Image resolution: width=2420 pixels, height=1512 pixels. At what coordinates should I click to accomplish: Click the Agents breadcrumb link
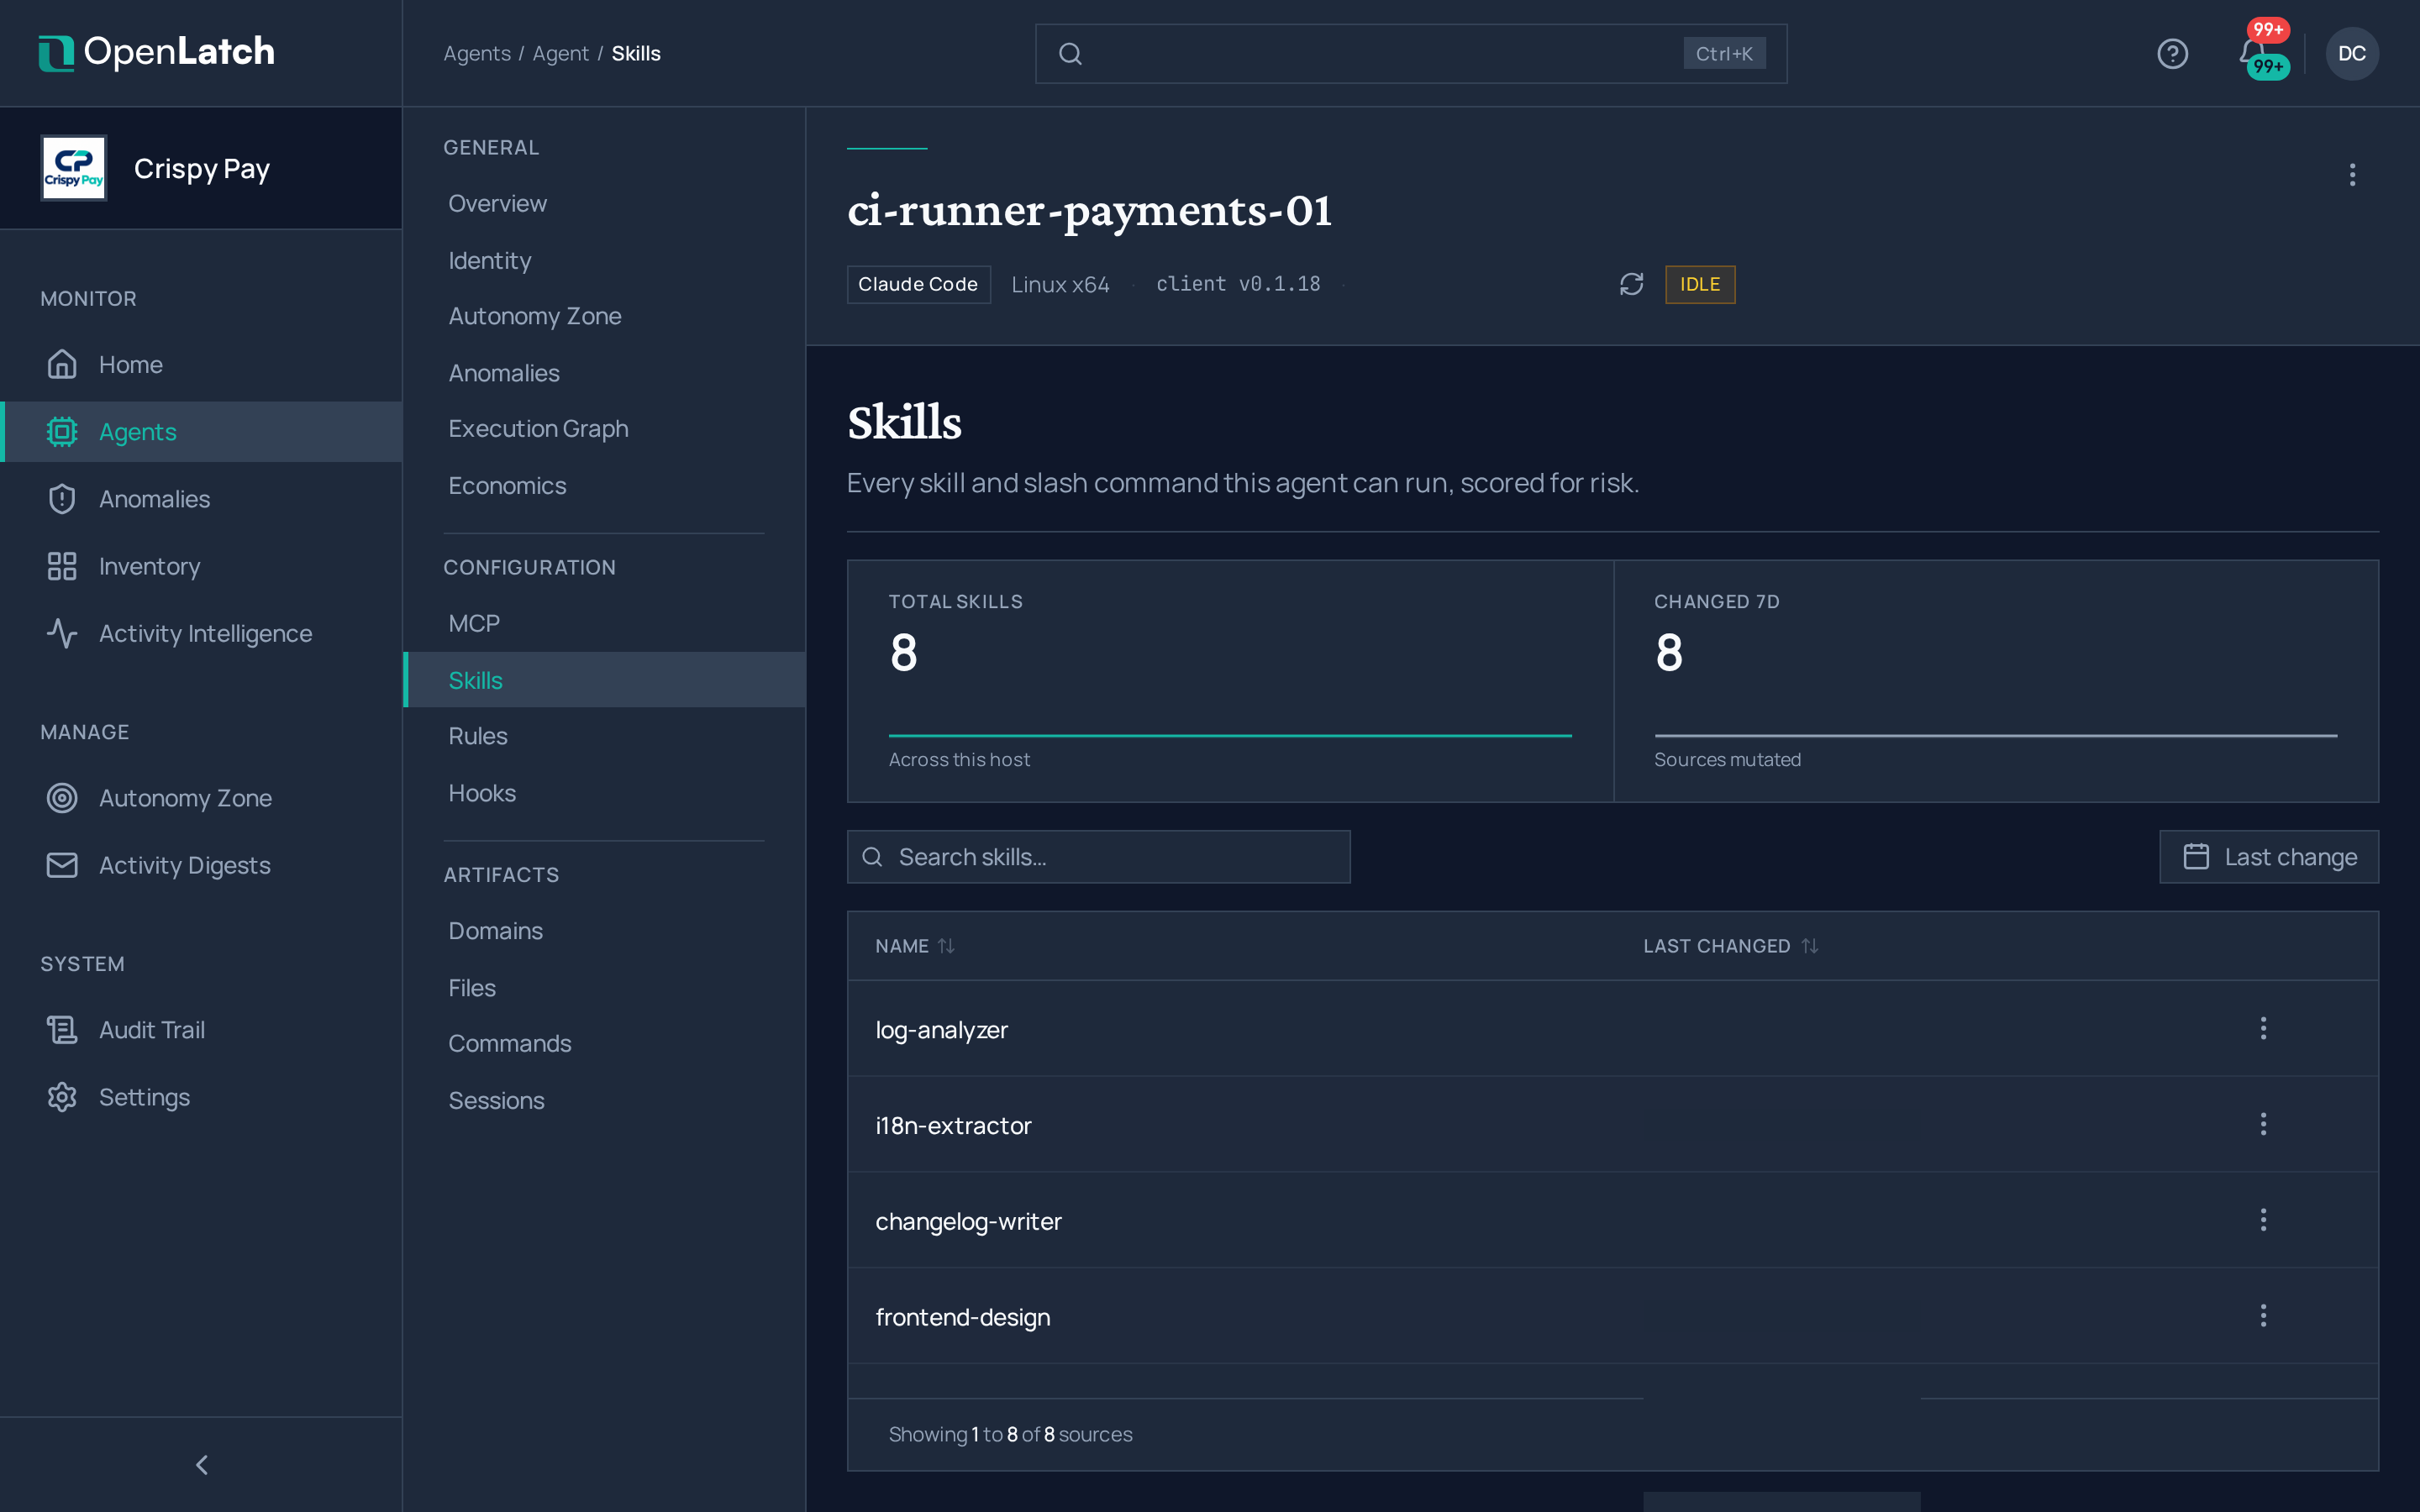coord(477,53)
